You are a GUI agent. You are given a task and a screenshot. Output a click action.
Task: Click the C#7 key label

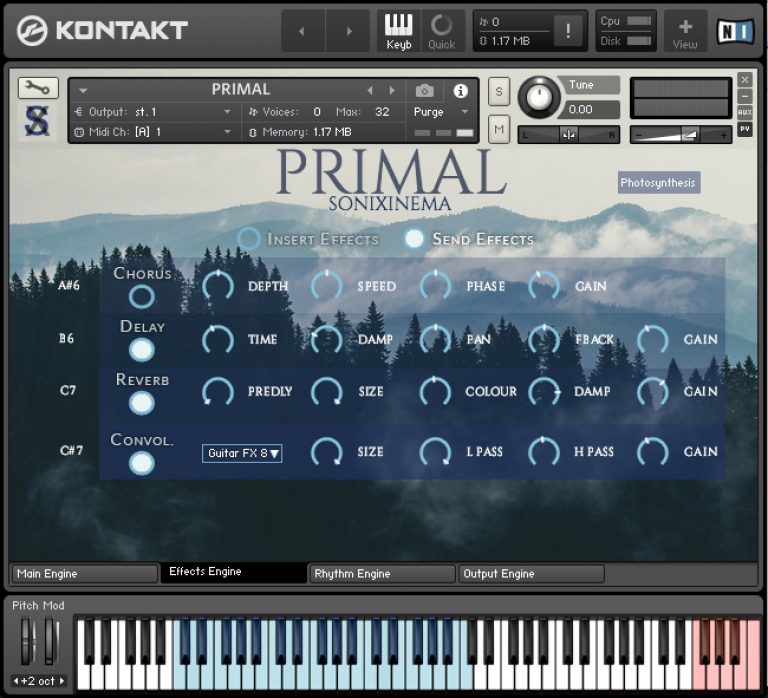(72, 450)
